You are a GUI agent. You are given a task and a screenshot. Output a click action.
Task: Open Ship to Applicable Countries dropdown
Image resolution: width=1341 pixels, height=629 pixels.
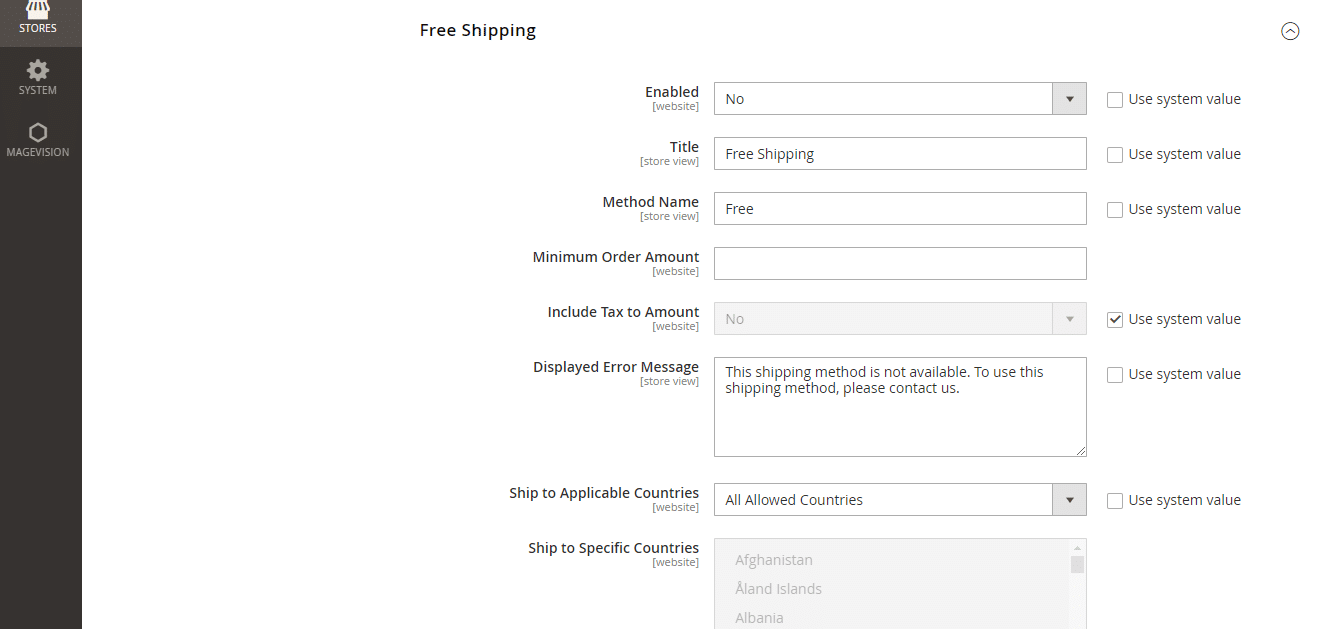pos(900,500)
